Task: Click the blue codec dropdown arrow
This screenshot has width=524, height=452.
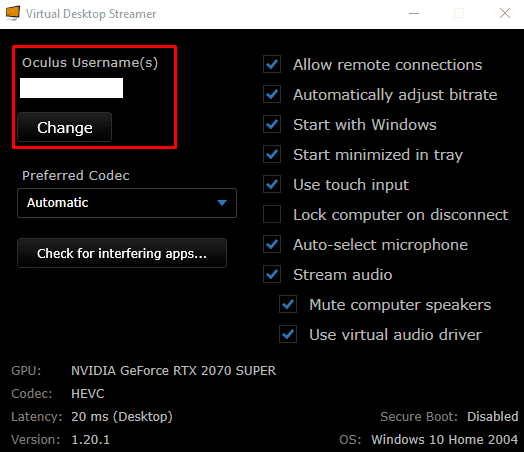Action: click(x=222, y=202)
